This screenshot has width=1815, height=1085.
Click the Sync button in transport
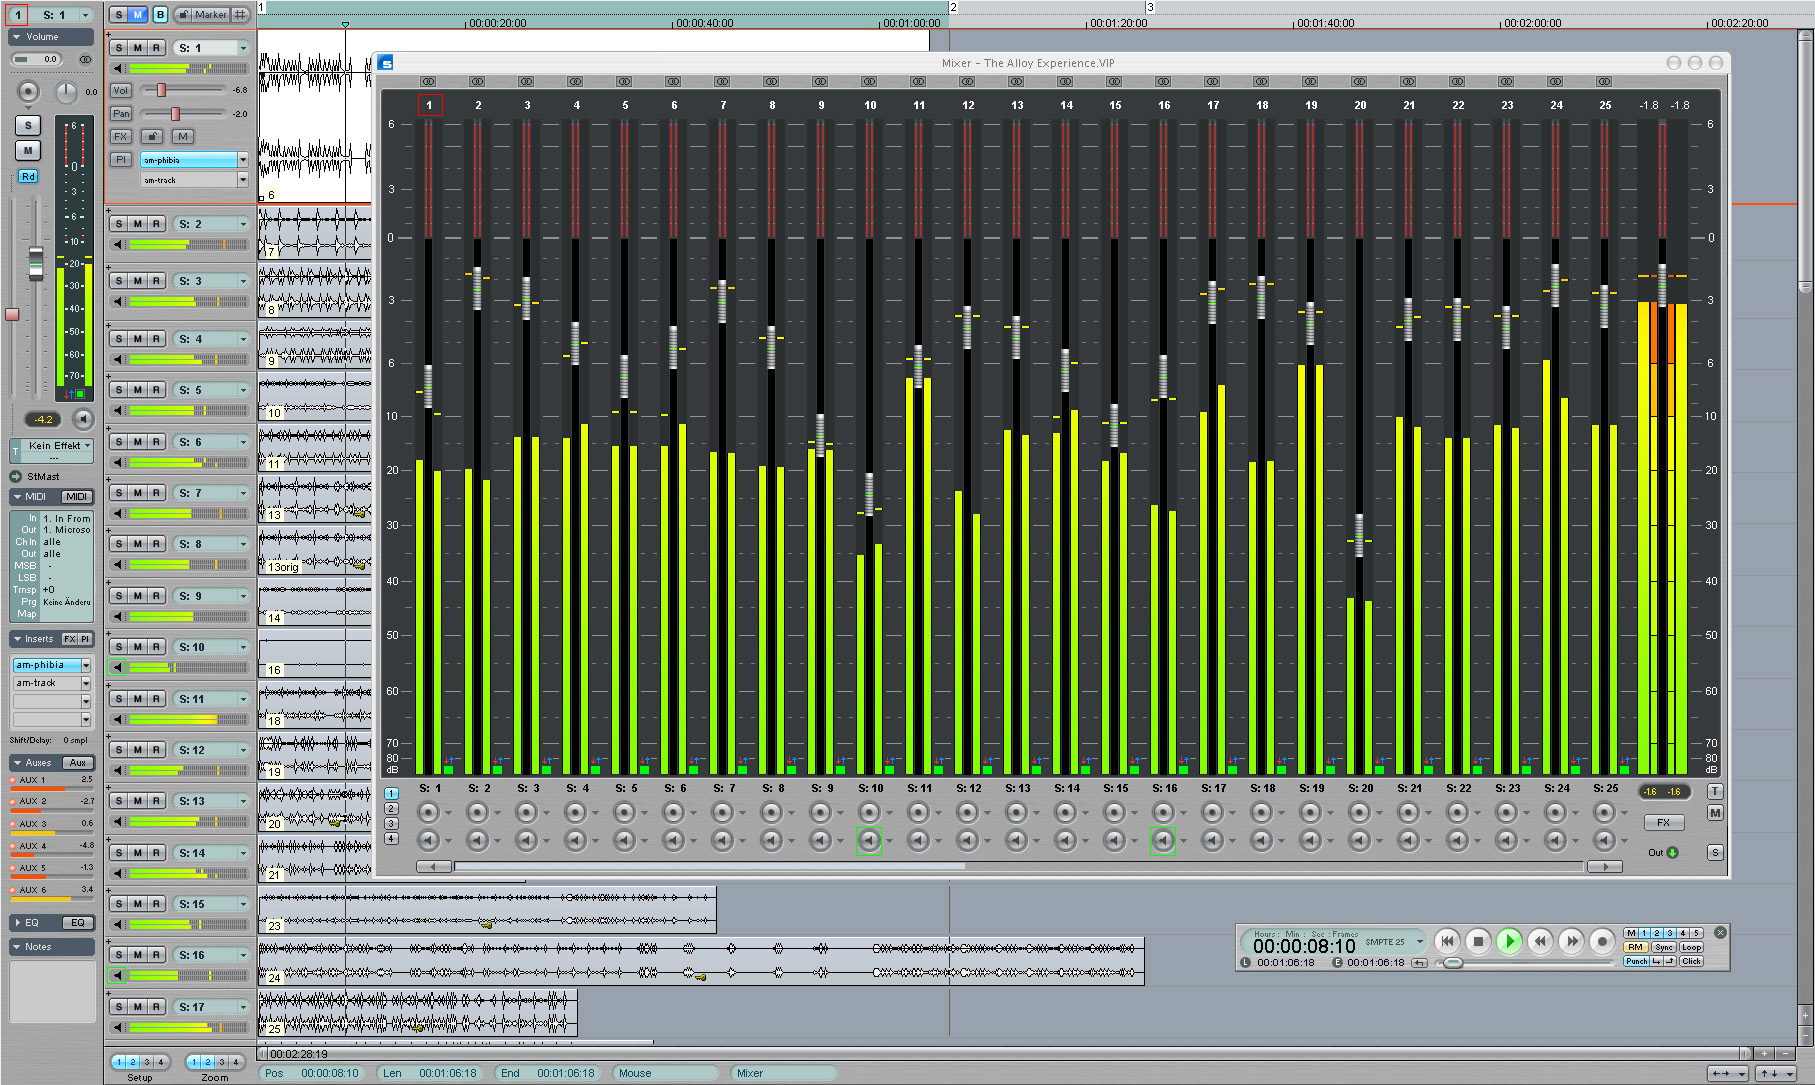[1664, 947]
